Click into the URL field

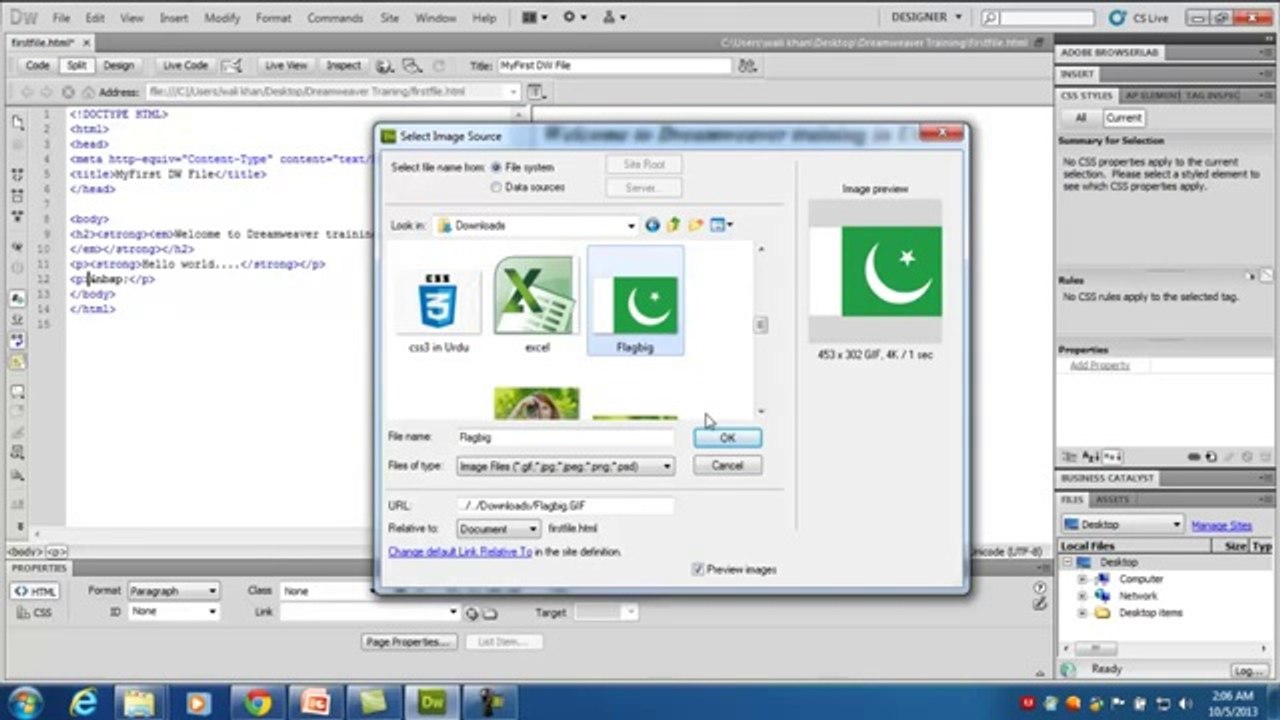(565, 506)
